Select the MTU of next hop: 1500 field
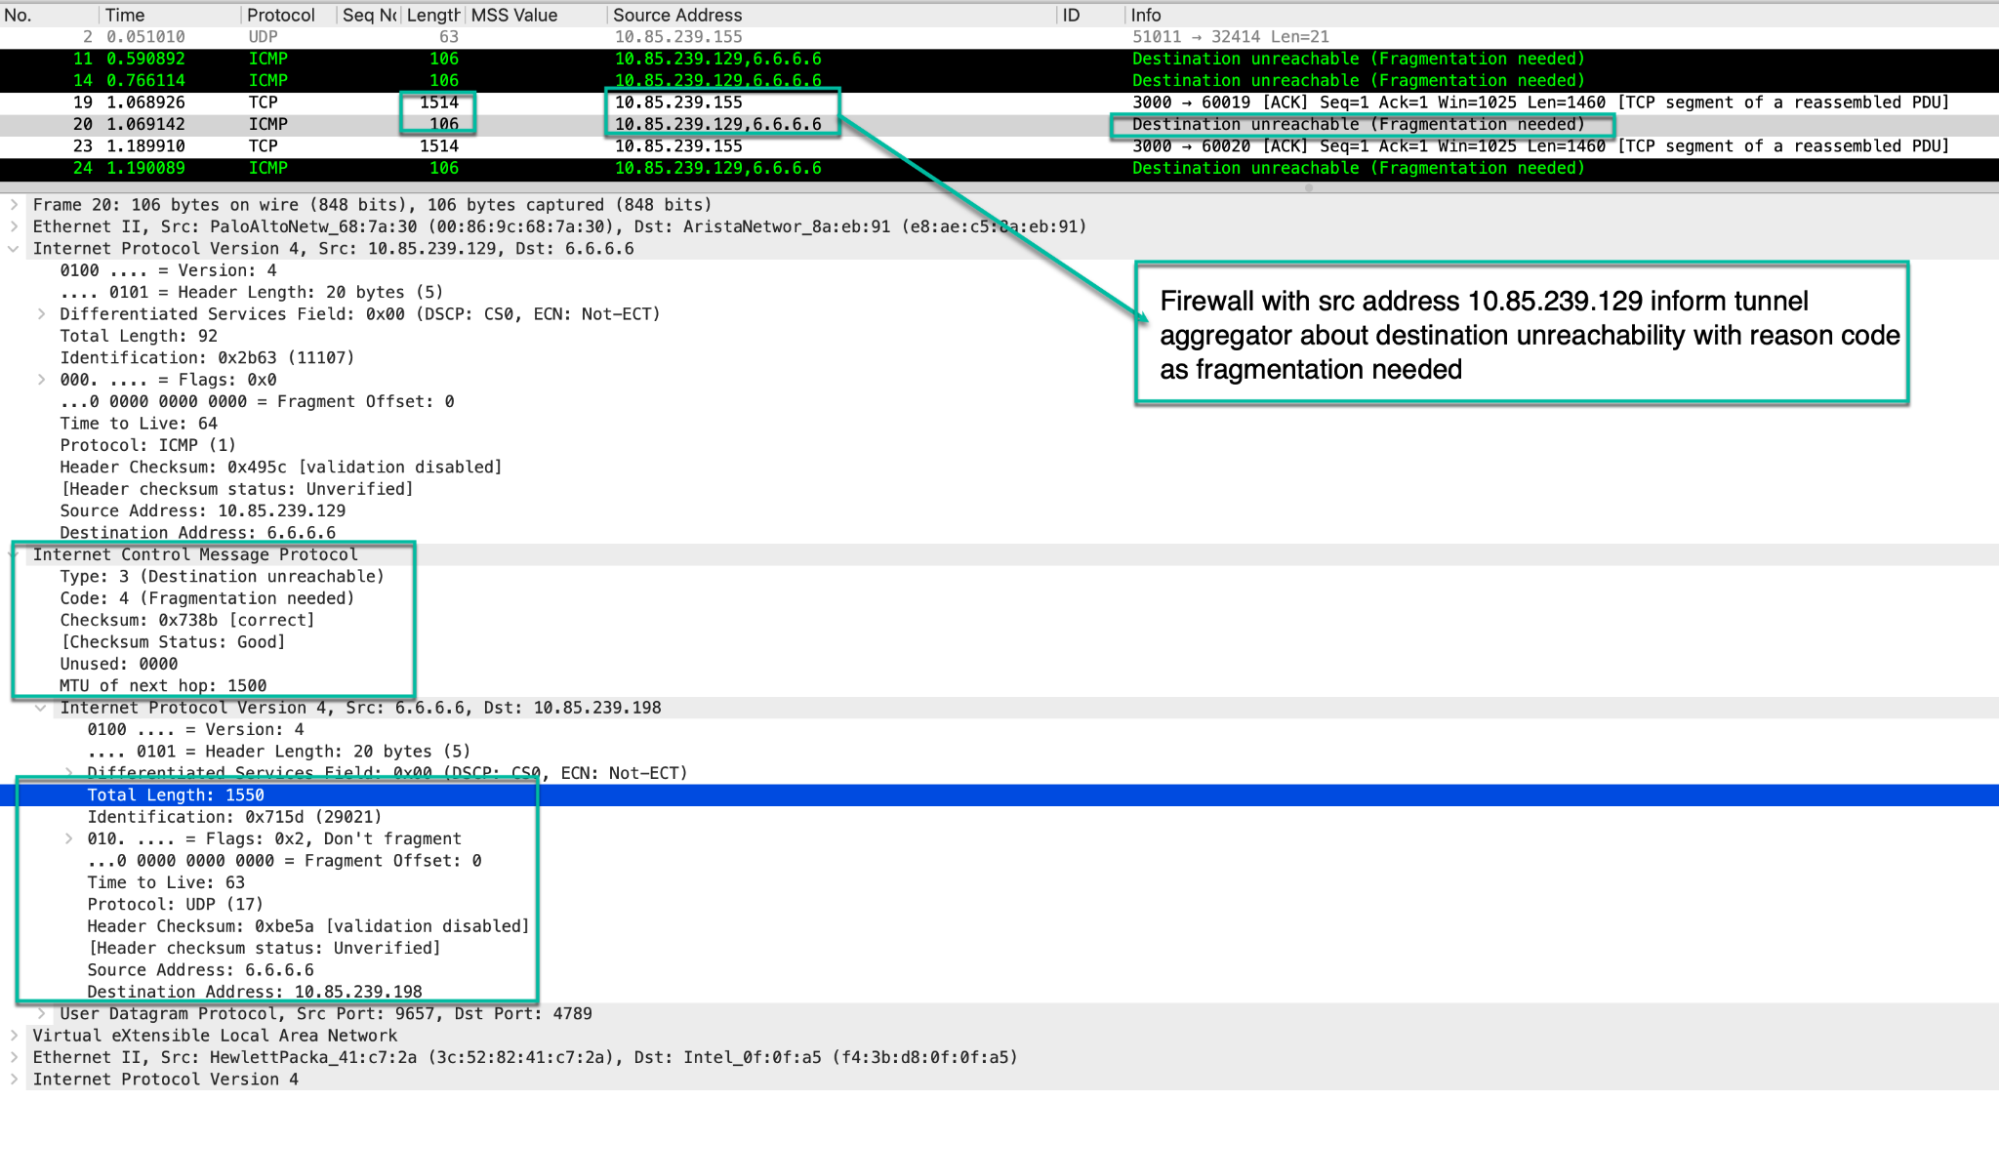Viewport: 1999px width, 1167px height. 165,685
